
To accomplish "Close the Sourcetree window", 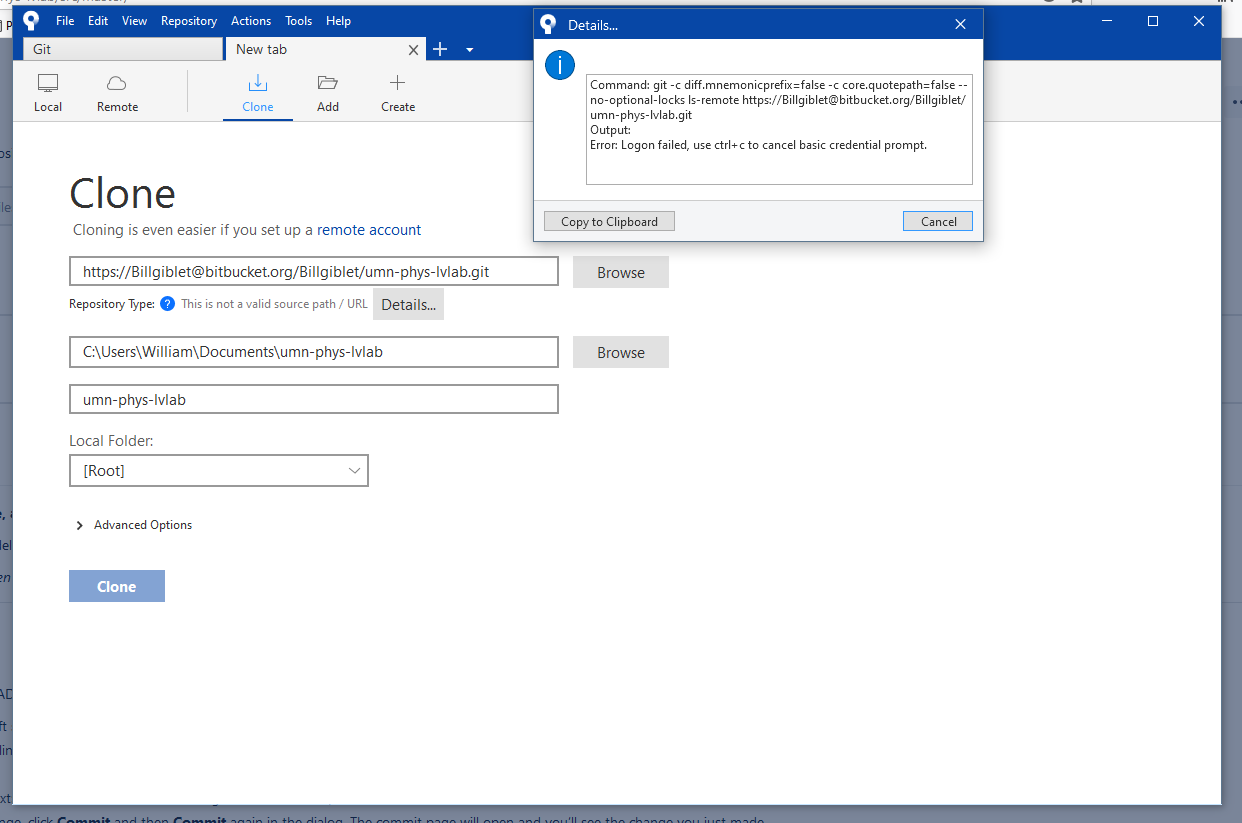I will 1198,21.
